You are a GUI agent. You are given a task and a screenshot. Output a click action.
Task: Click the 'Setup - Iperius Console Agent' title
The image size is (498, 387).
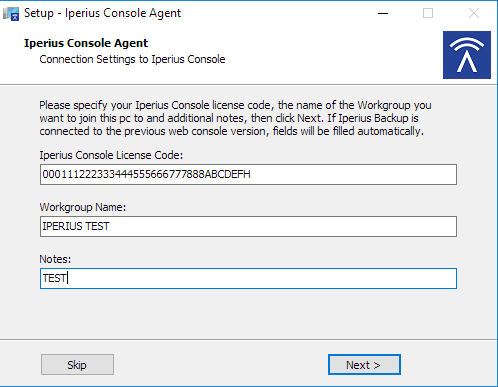click(102, 13)
